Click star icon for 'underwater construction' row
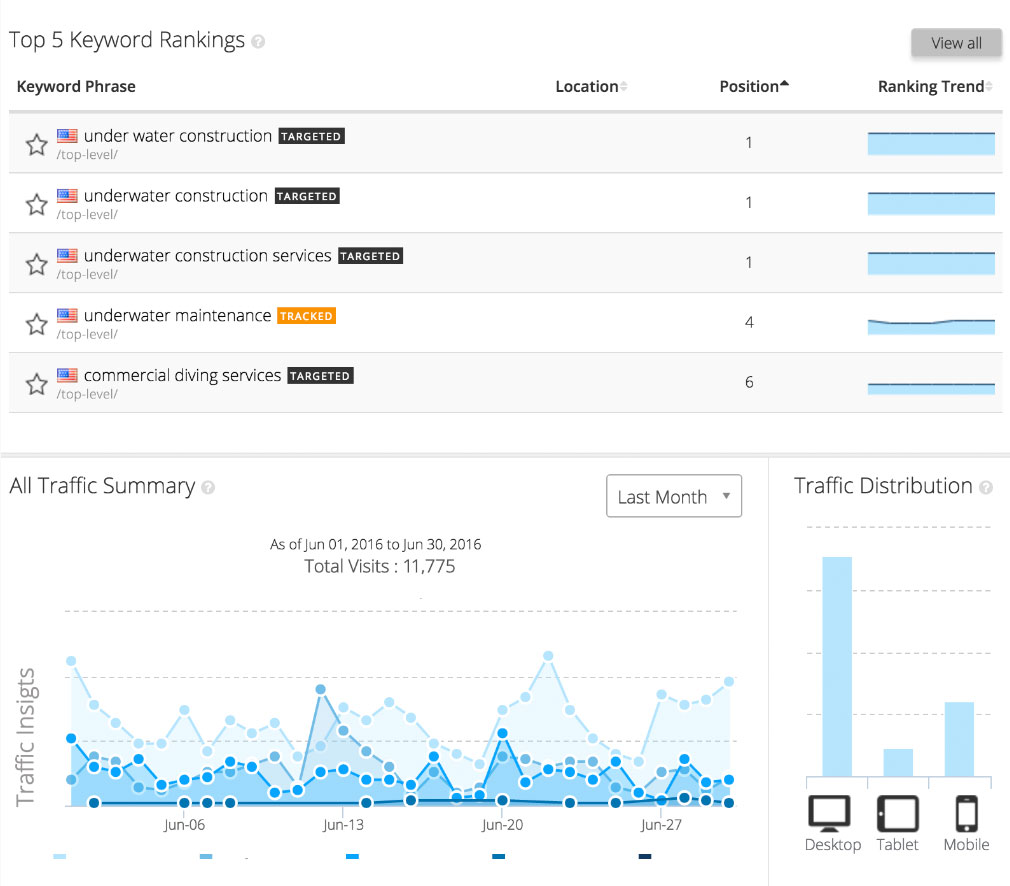The width and height of the screenshot is (1010, 886). (x=37, y=205)
